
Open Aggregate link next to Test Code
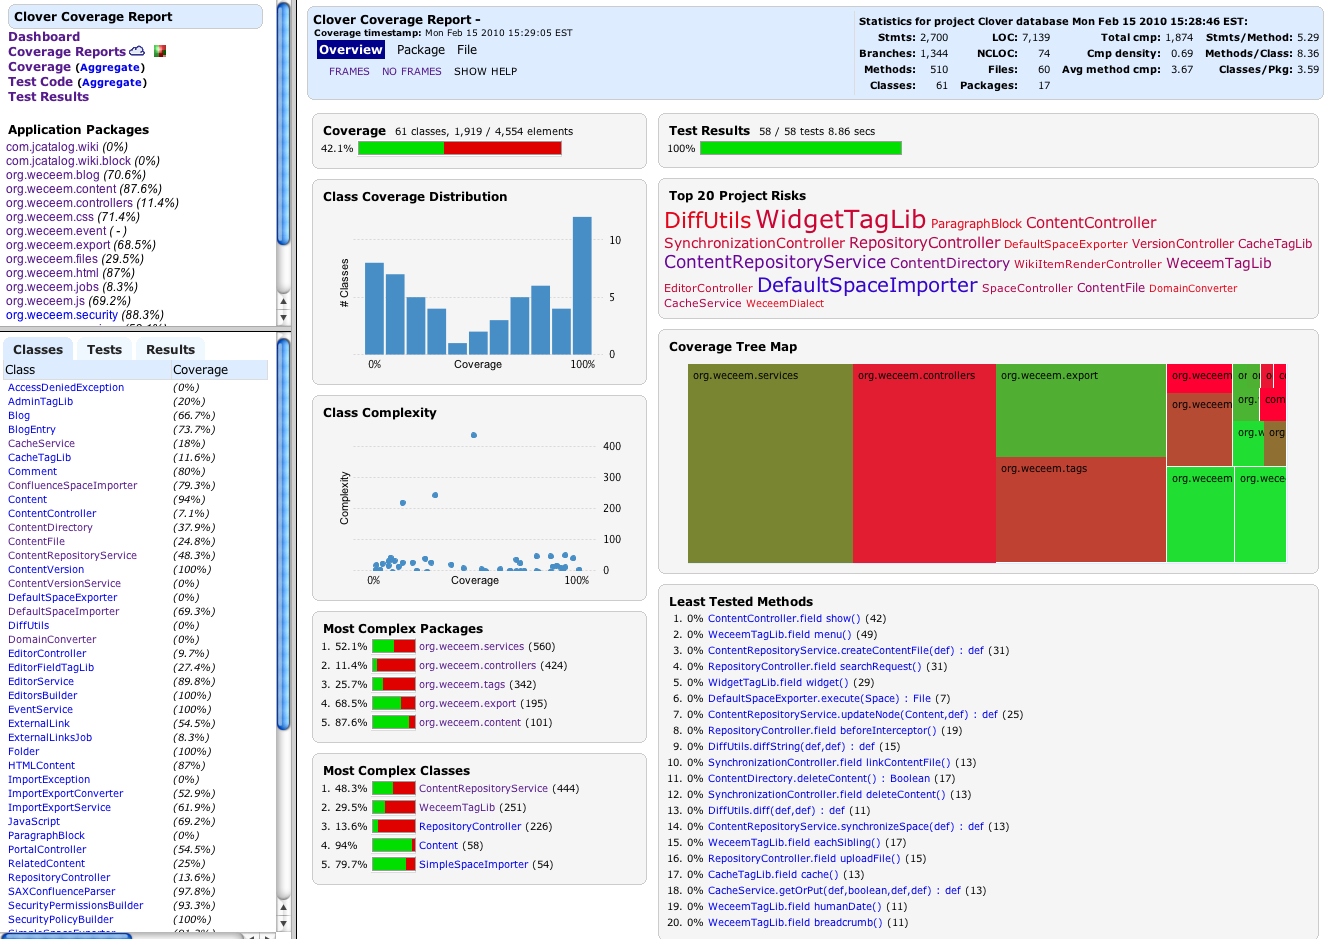click(x=112, y=83)
